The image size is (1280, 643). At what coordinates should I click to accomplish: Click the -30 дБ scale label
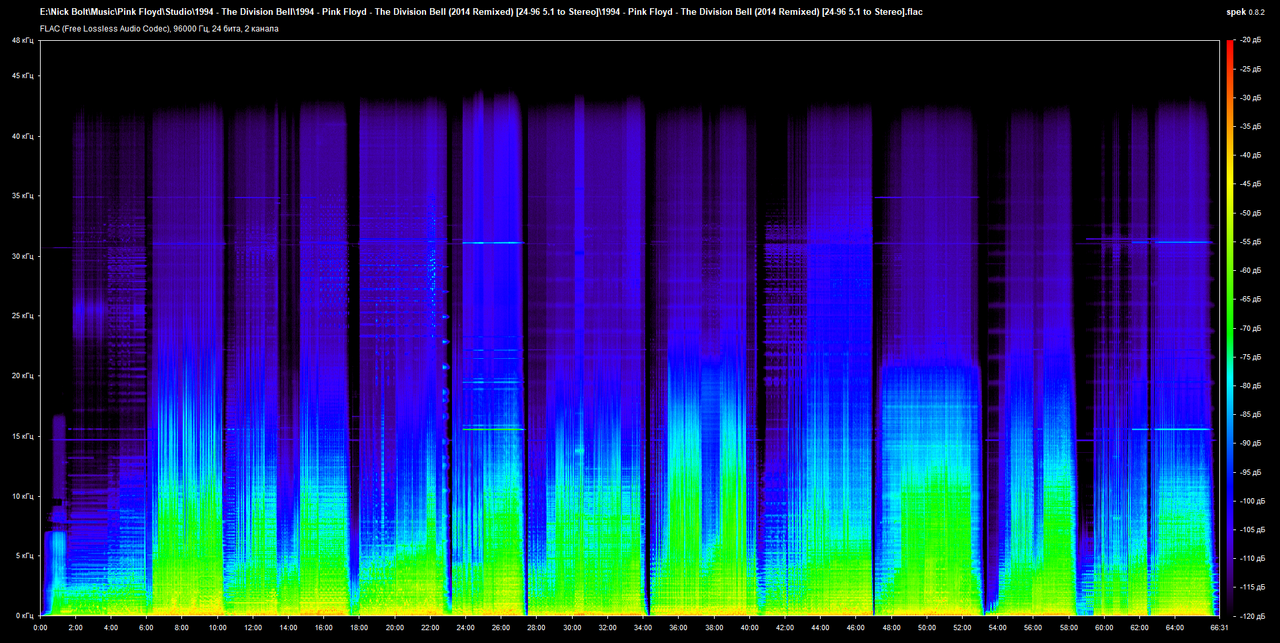(1249, 98)
